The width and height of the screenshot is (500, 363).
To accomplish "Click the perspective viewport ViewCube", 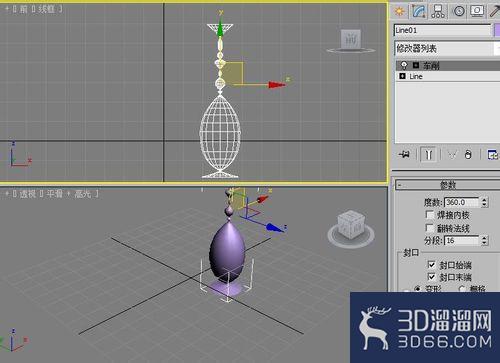I will pos(351,225).
